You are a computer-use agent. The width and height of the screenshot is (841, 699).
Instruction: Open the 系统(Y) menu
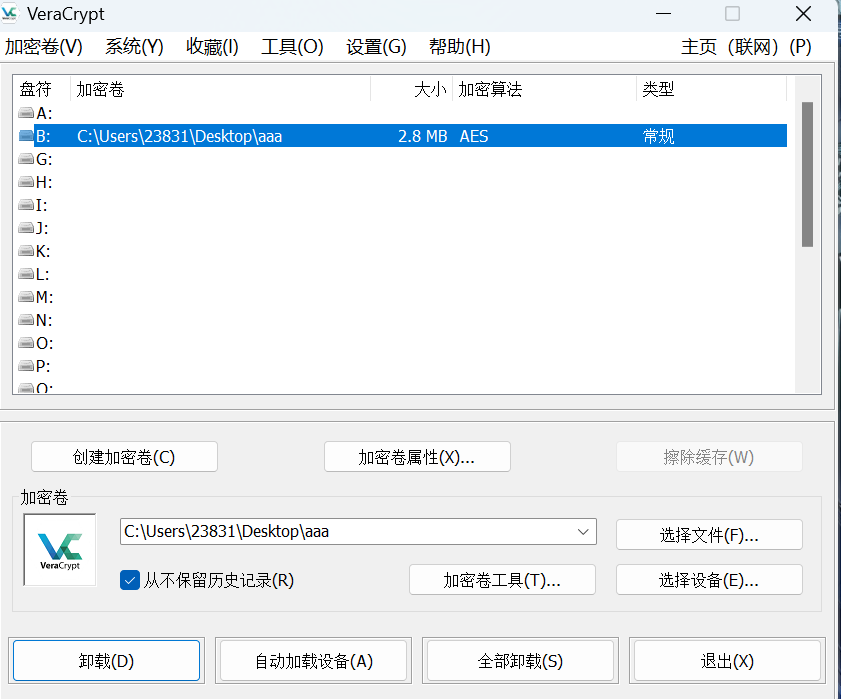tap(134, 47)
